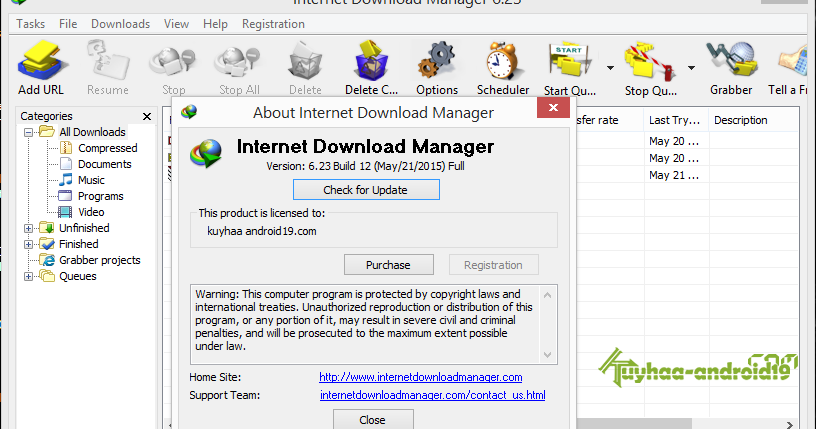Open the Stop Queue dropdown arrow
The image size is (816, 429).
(x=691, y=68)
